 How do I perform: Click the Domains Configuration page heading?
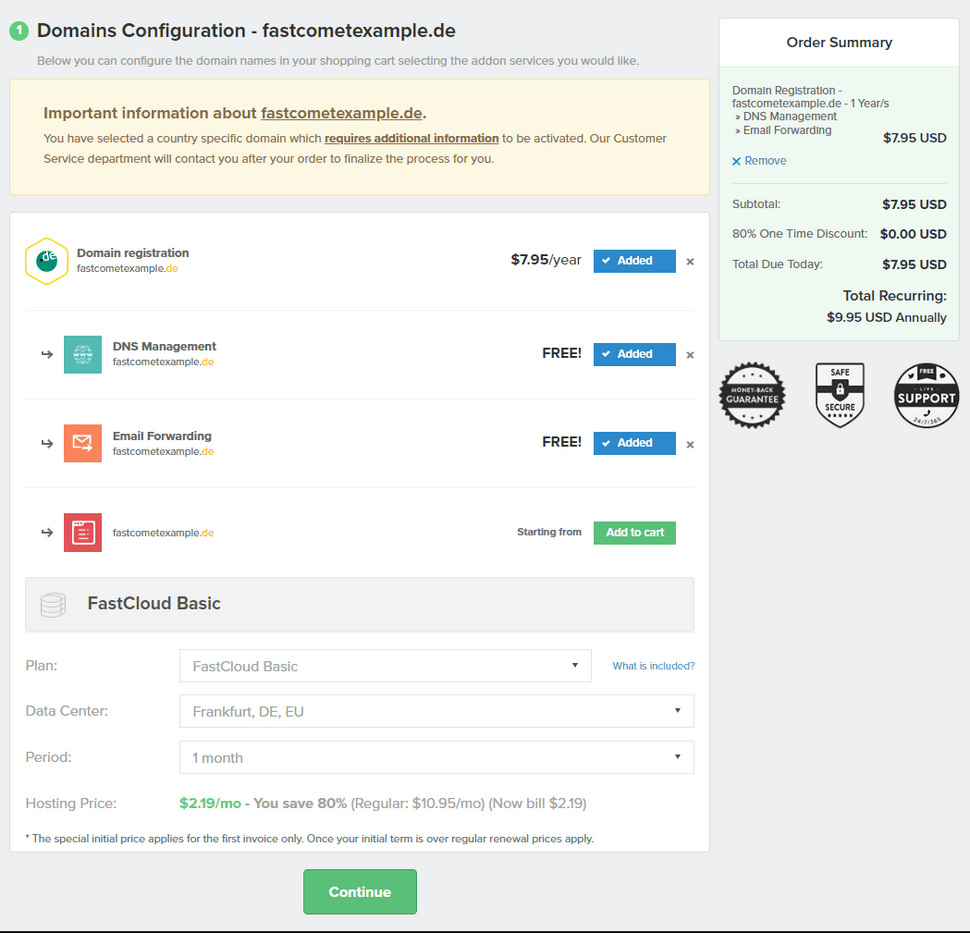point(246,30)
